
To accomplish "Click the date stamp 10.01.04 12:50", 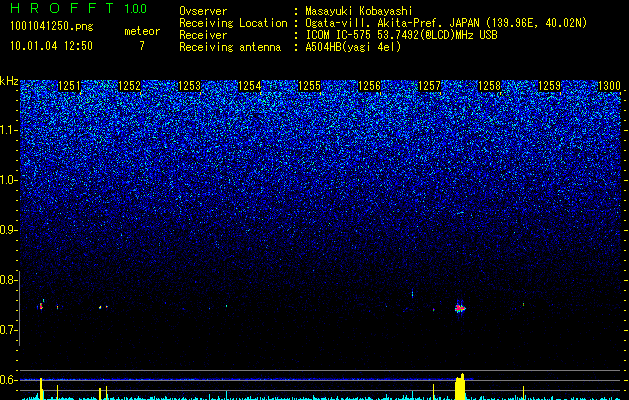I will [51, 46].
